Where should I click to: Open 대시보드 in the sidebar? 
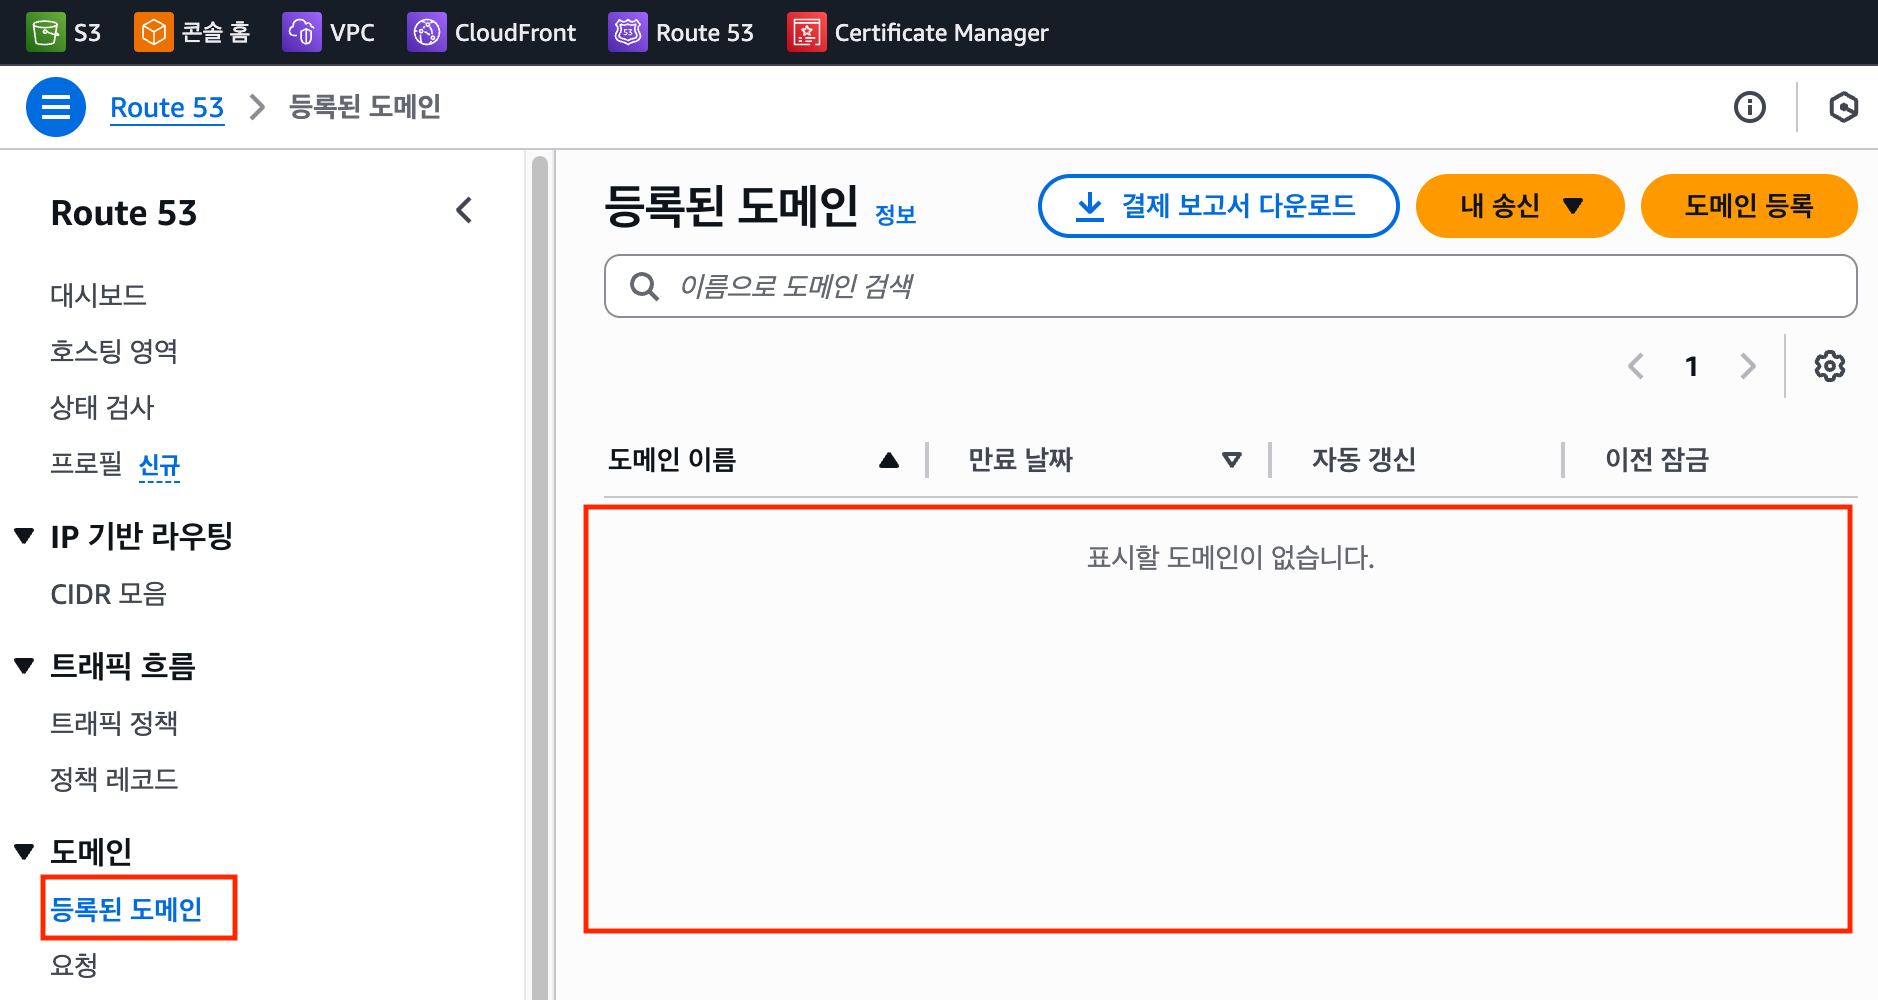click(x=98, y=295)
